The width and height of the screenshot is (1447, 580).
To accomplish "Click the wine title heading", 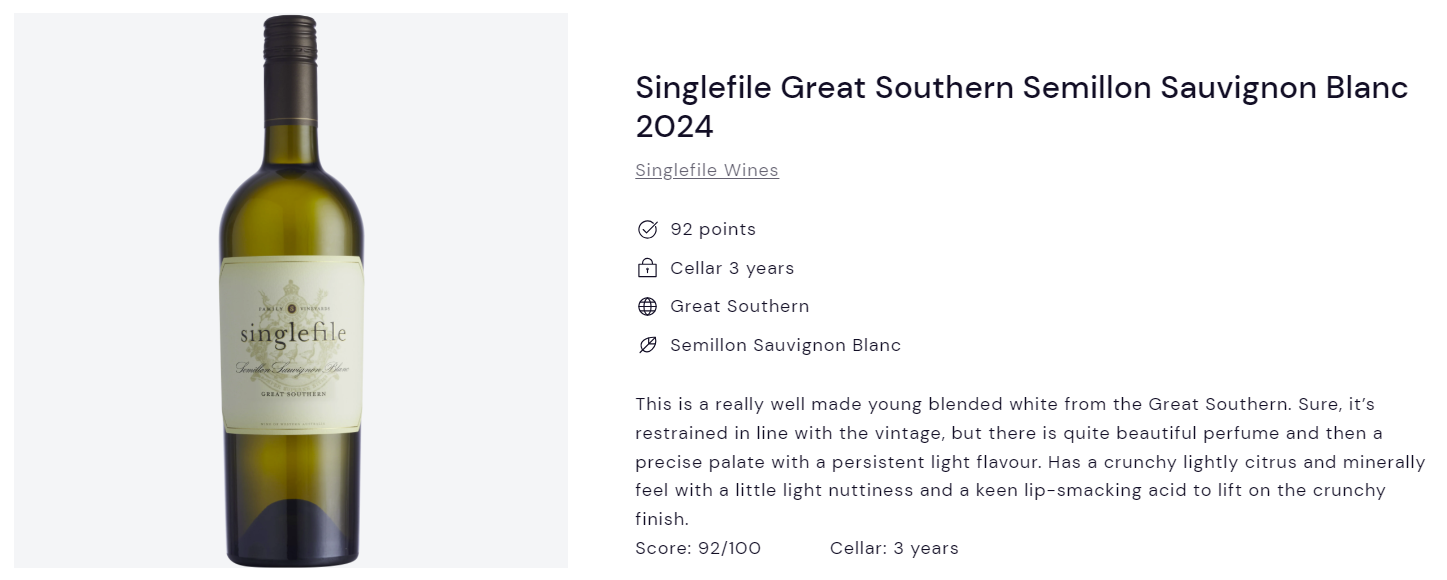I will (x=1021, y=107).
